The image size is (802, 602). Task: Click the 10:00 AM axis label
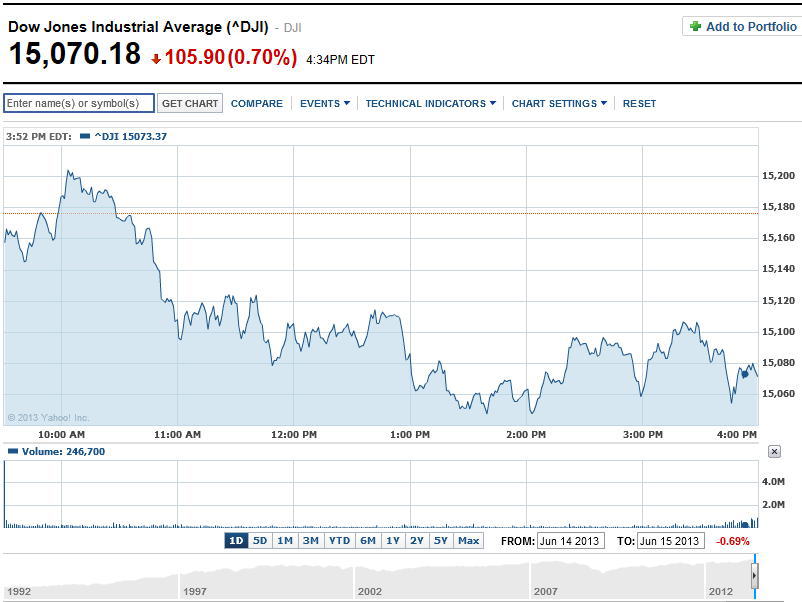coord(61,435)
